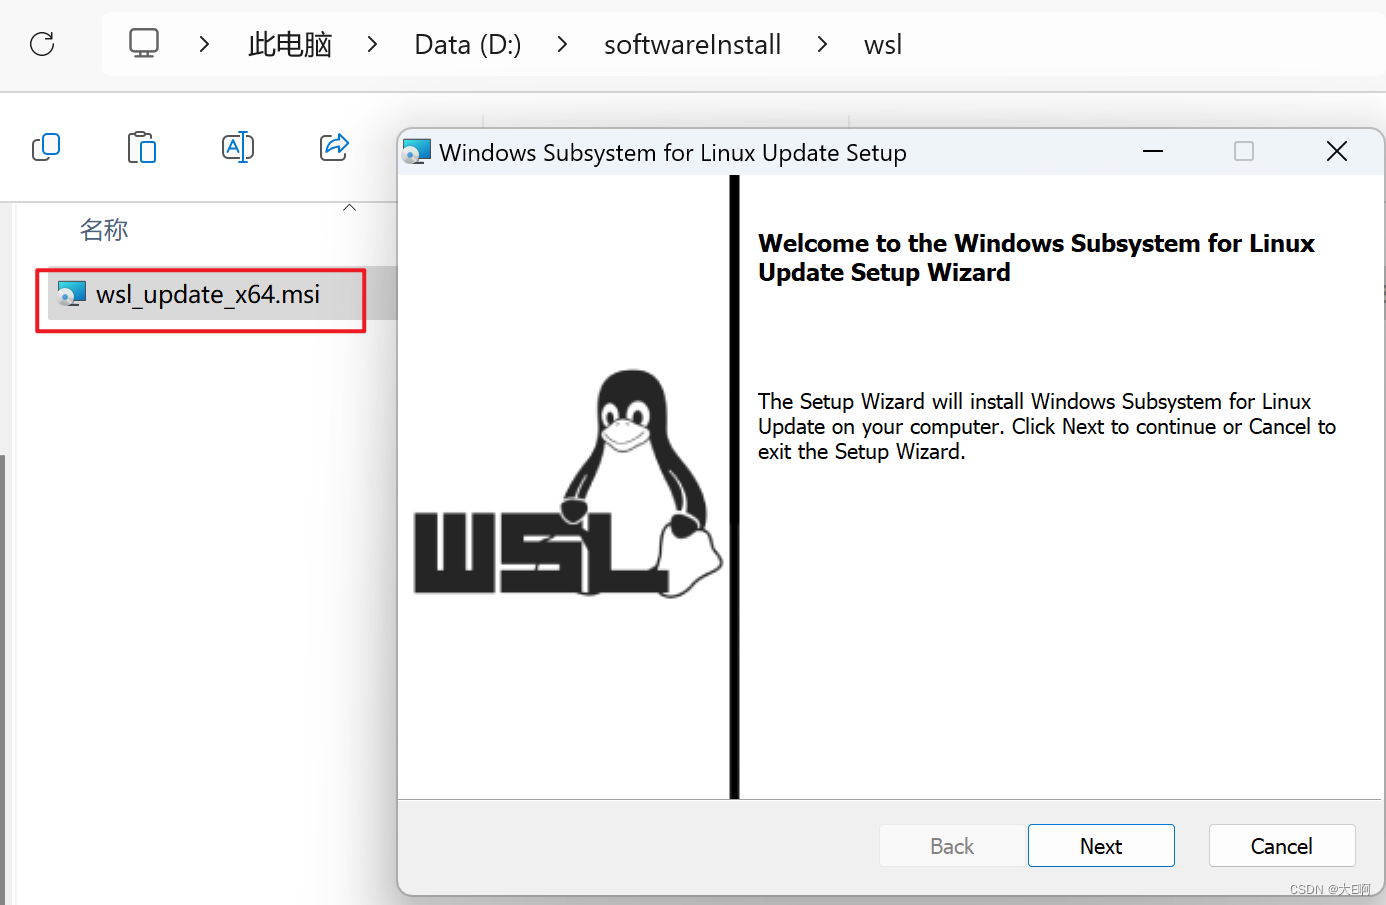This screenshot has width=1386, height=905.
Task: Click the computer monitor icon in address bar
Action: (x=144, y=43)
